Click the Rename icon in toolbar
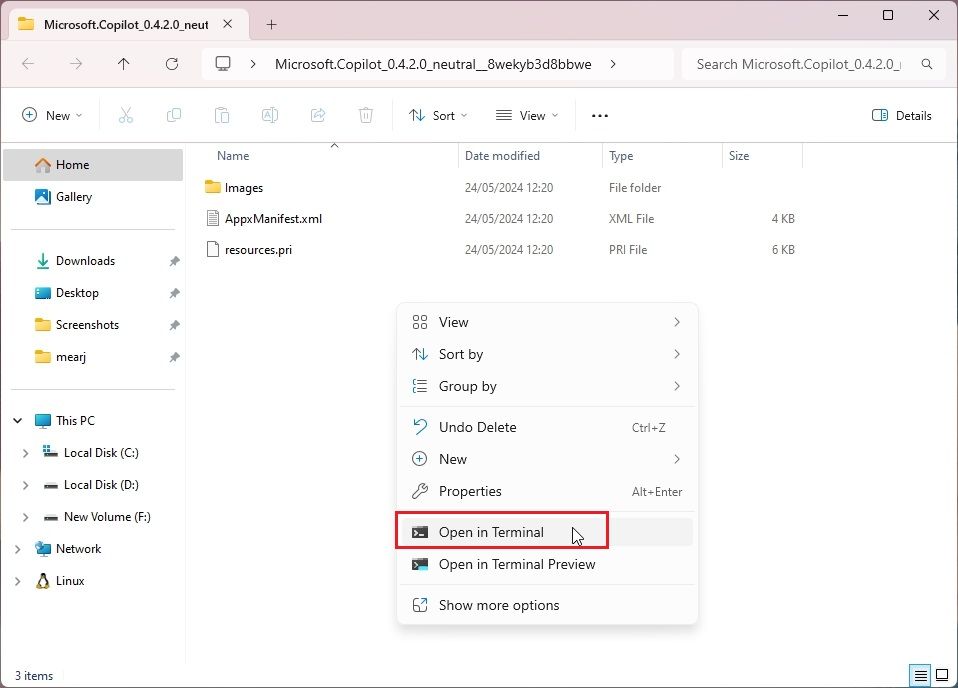 click(x=269, y=115)
